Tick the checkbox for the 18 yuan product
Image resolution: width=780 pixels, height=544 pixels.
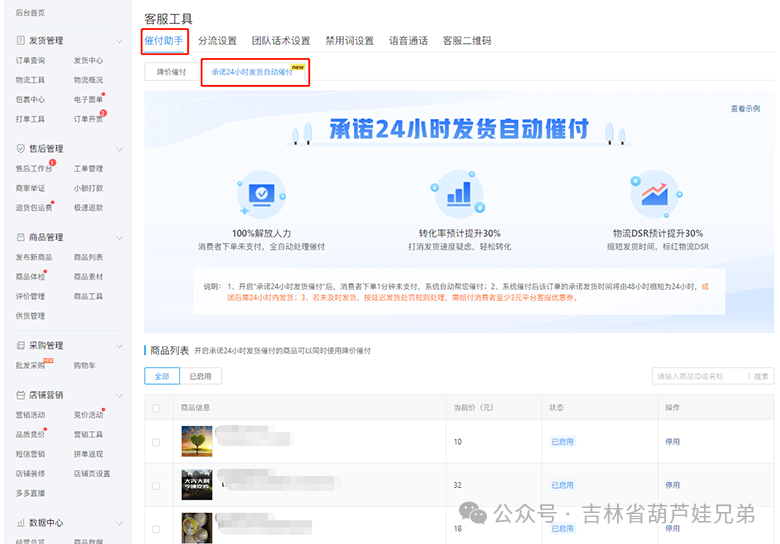point(156,529)
